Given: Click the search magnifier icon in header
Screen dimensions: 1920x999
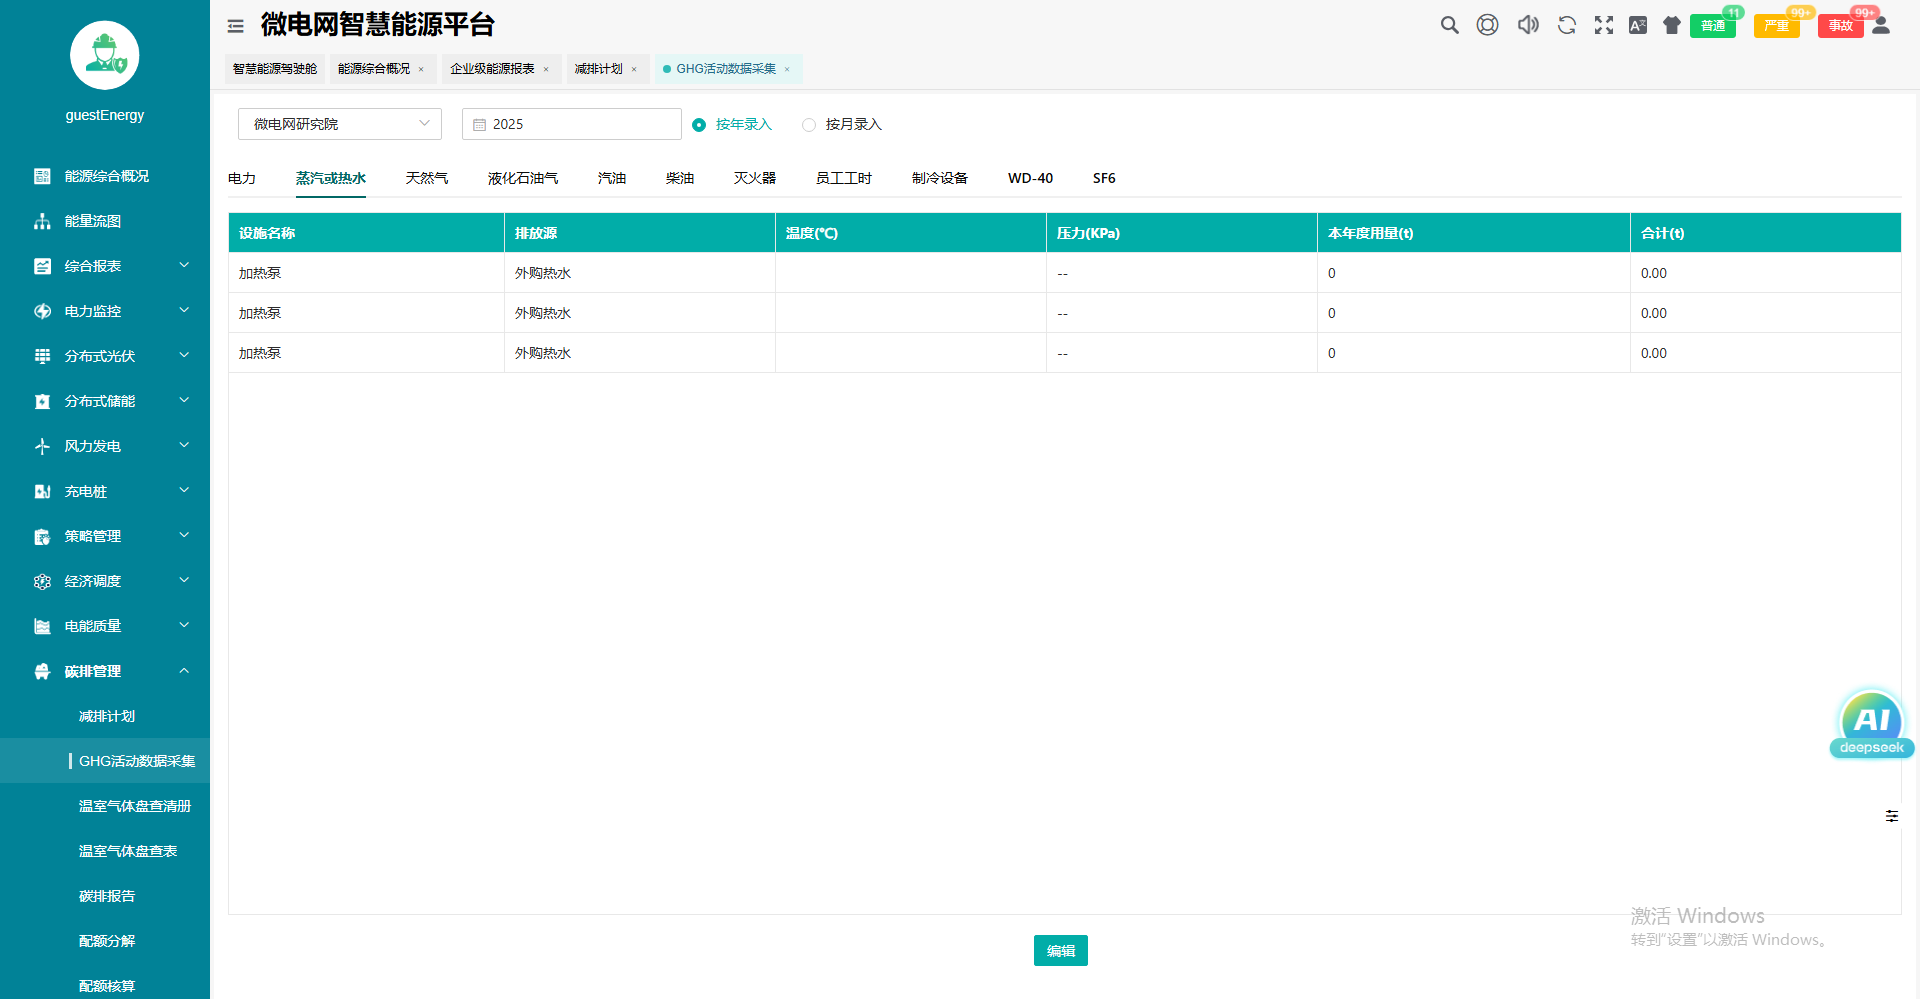Looking at the screenshot, I should pyautogui.click(x=1449, y=25).
